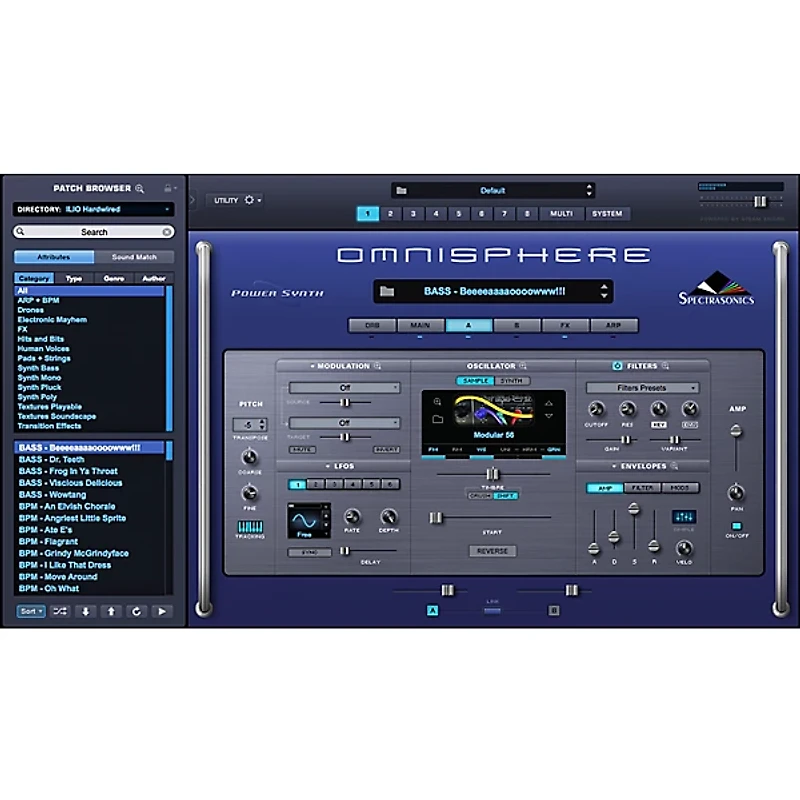This screenshot has height=800, width=800.
Task: Play the selected patch using the arrow icon
Action: [x=162, y=611]
